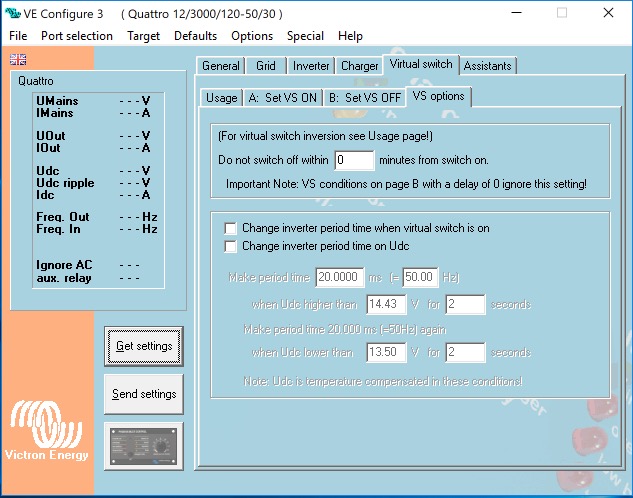Screen dimensions: 633x498
Task: Go to the Inverter tab
Action: pyautogui.click(x=311, y=66)
